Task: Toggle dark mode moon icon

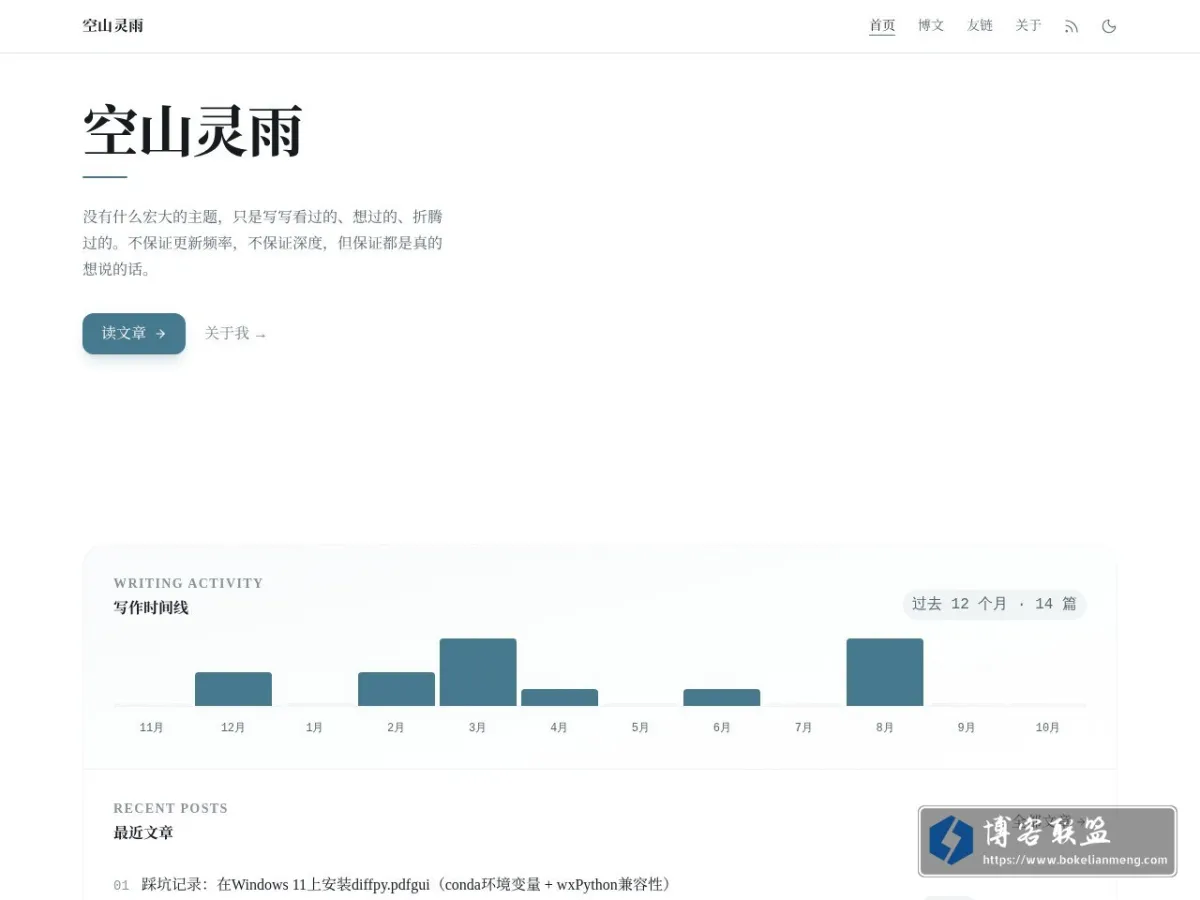Action: click(x=1108, y=26)
